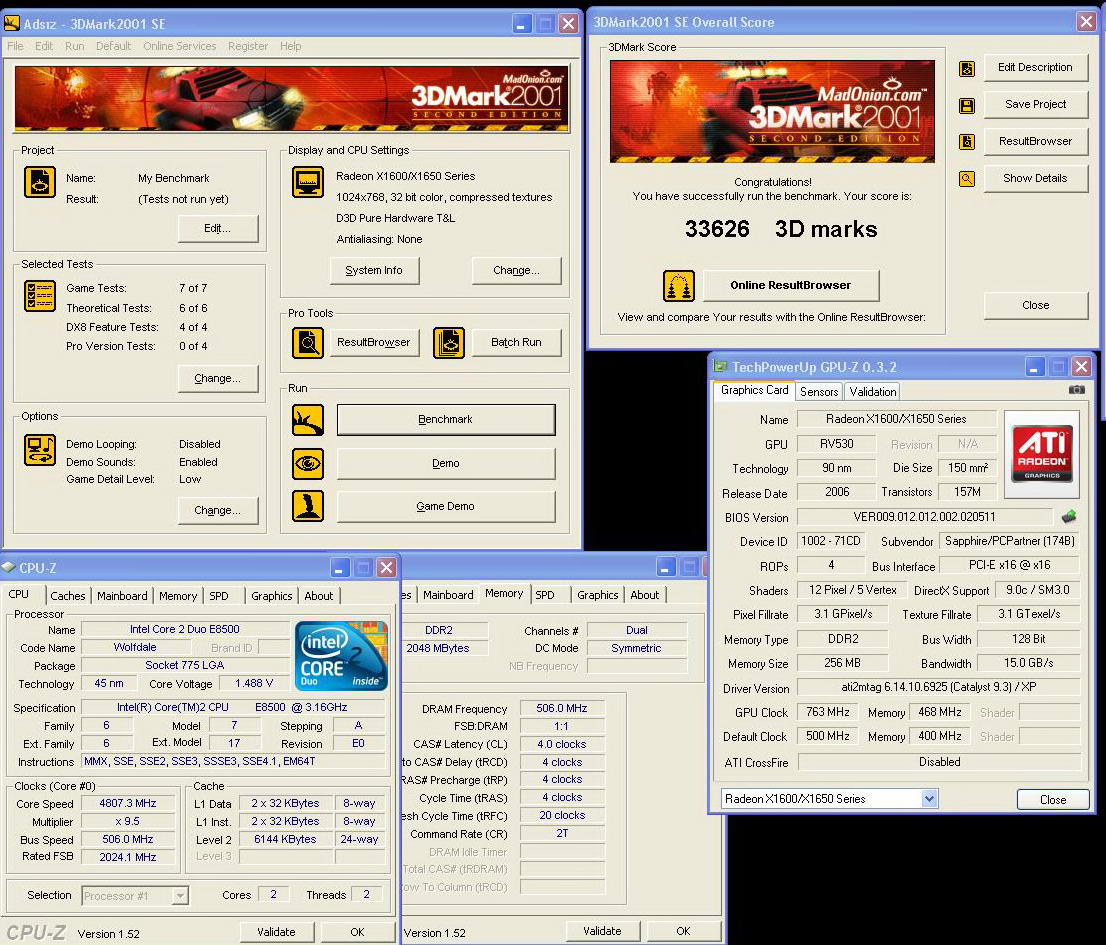Image resolution: width=1106 pixels, height=945 pixels.
Task: Click the Online ResultBrowser button
Action: [791, 285]
